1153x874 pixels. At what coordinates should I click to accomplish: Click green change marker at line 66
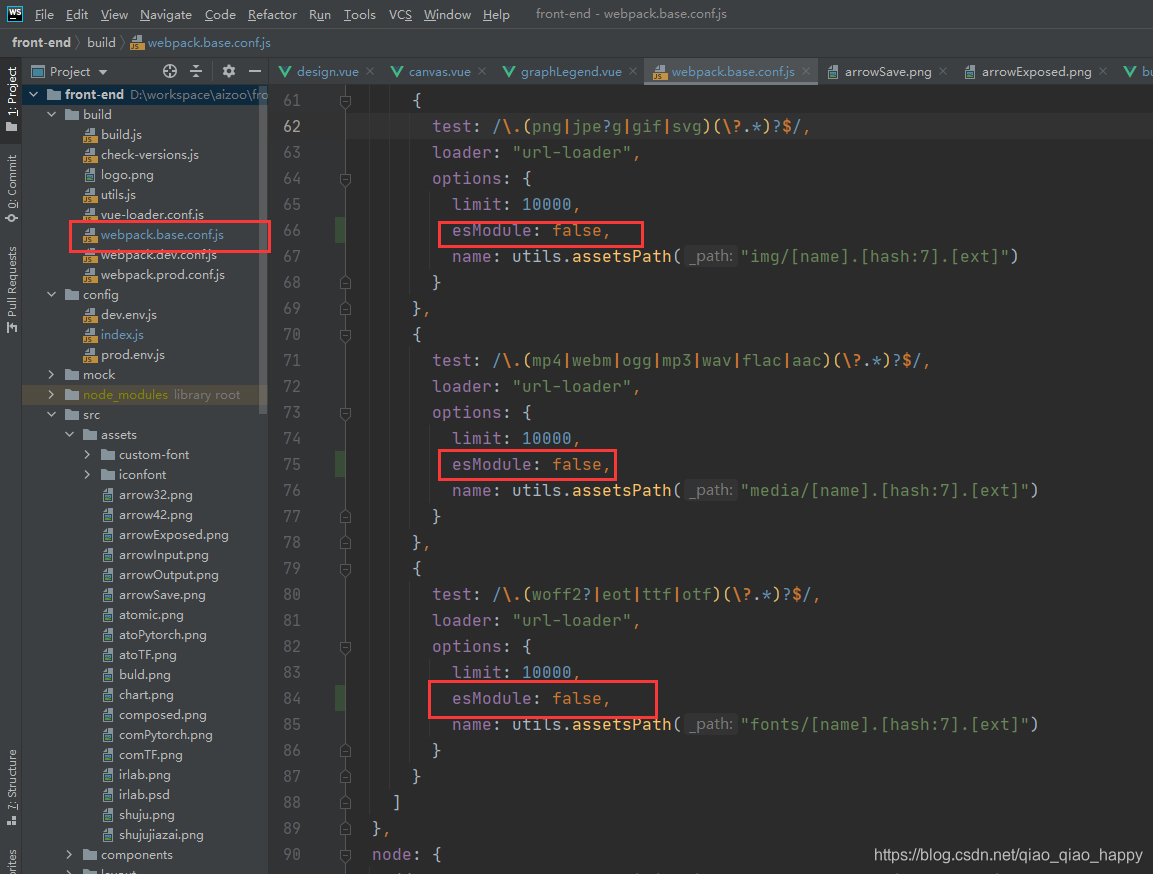point(340,230)
